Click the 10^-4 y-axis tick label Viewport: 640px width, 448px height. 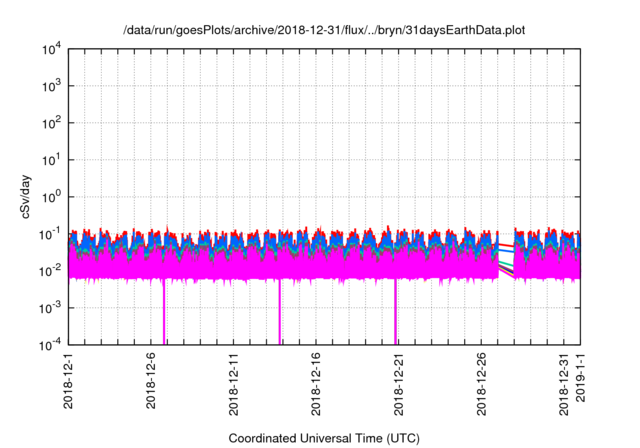pos(52,345)
